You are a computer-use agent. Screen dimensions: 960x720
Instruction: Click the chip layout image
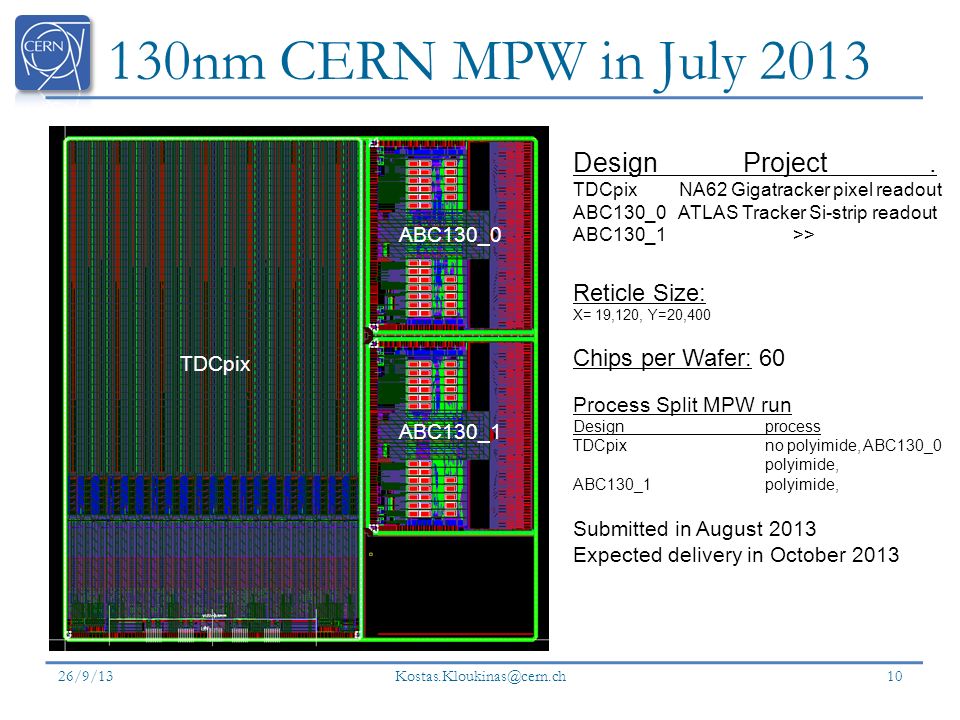click(299, 388)
